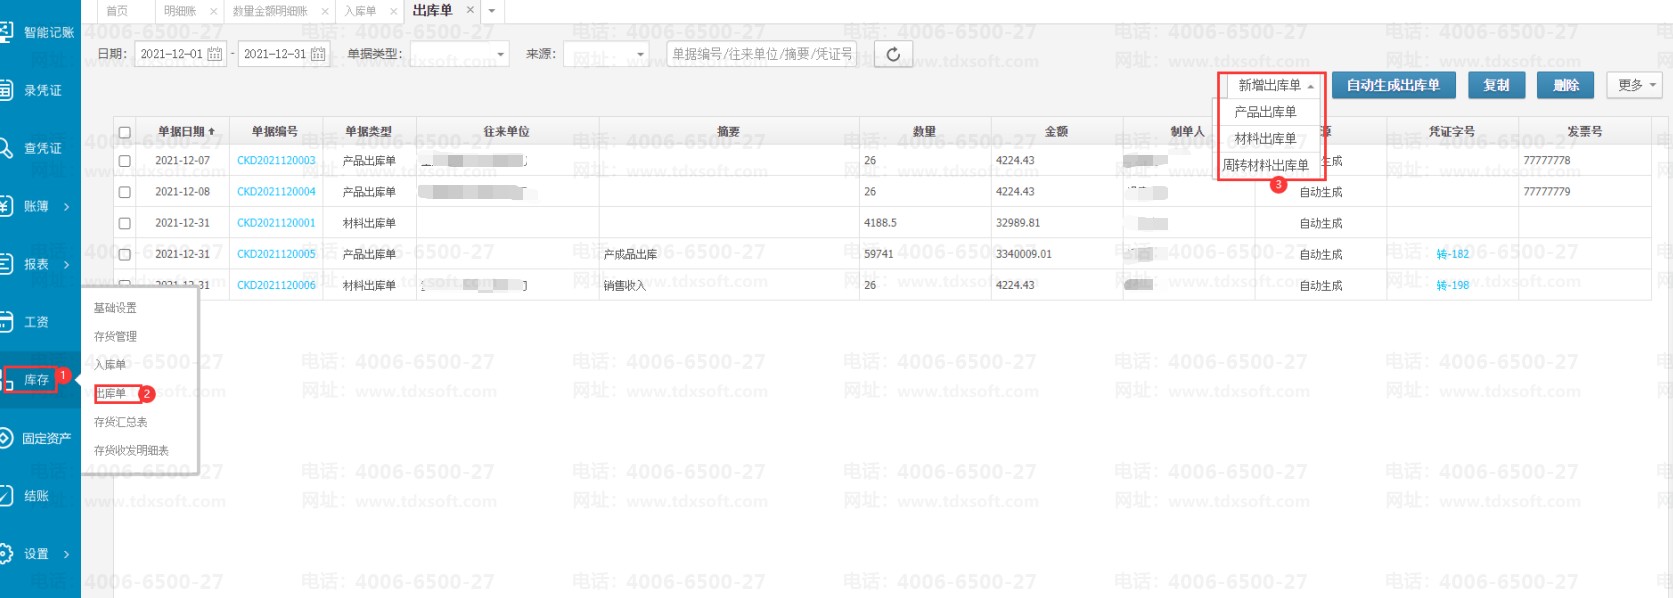Check the row for CKD2021120003
Viewport: 1673px width, 598px height.
[x=125, y=161]
